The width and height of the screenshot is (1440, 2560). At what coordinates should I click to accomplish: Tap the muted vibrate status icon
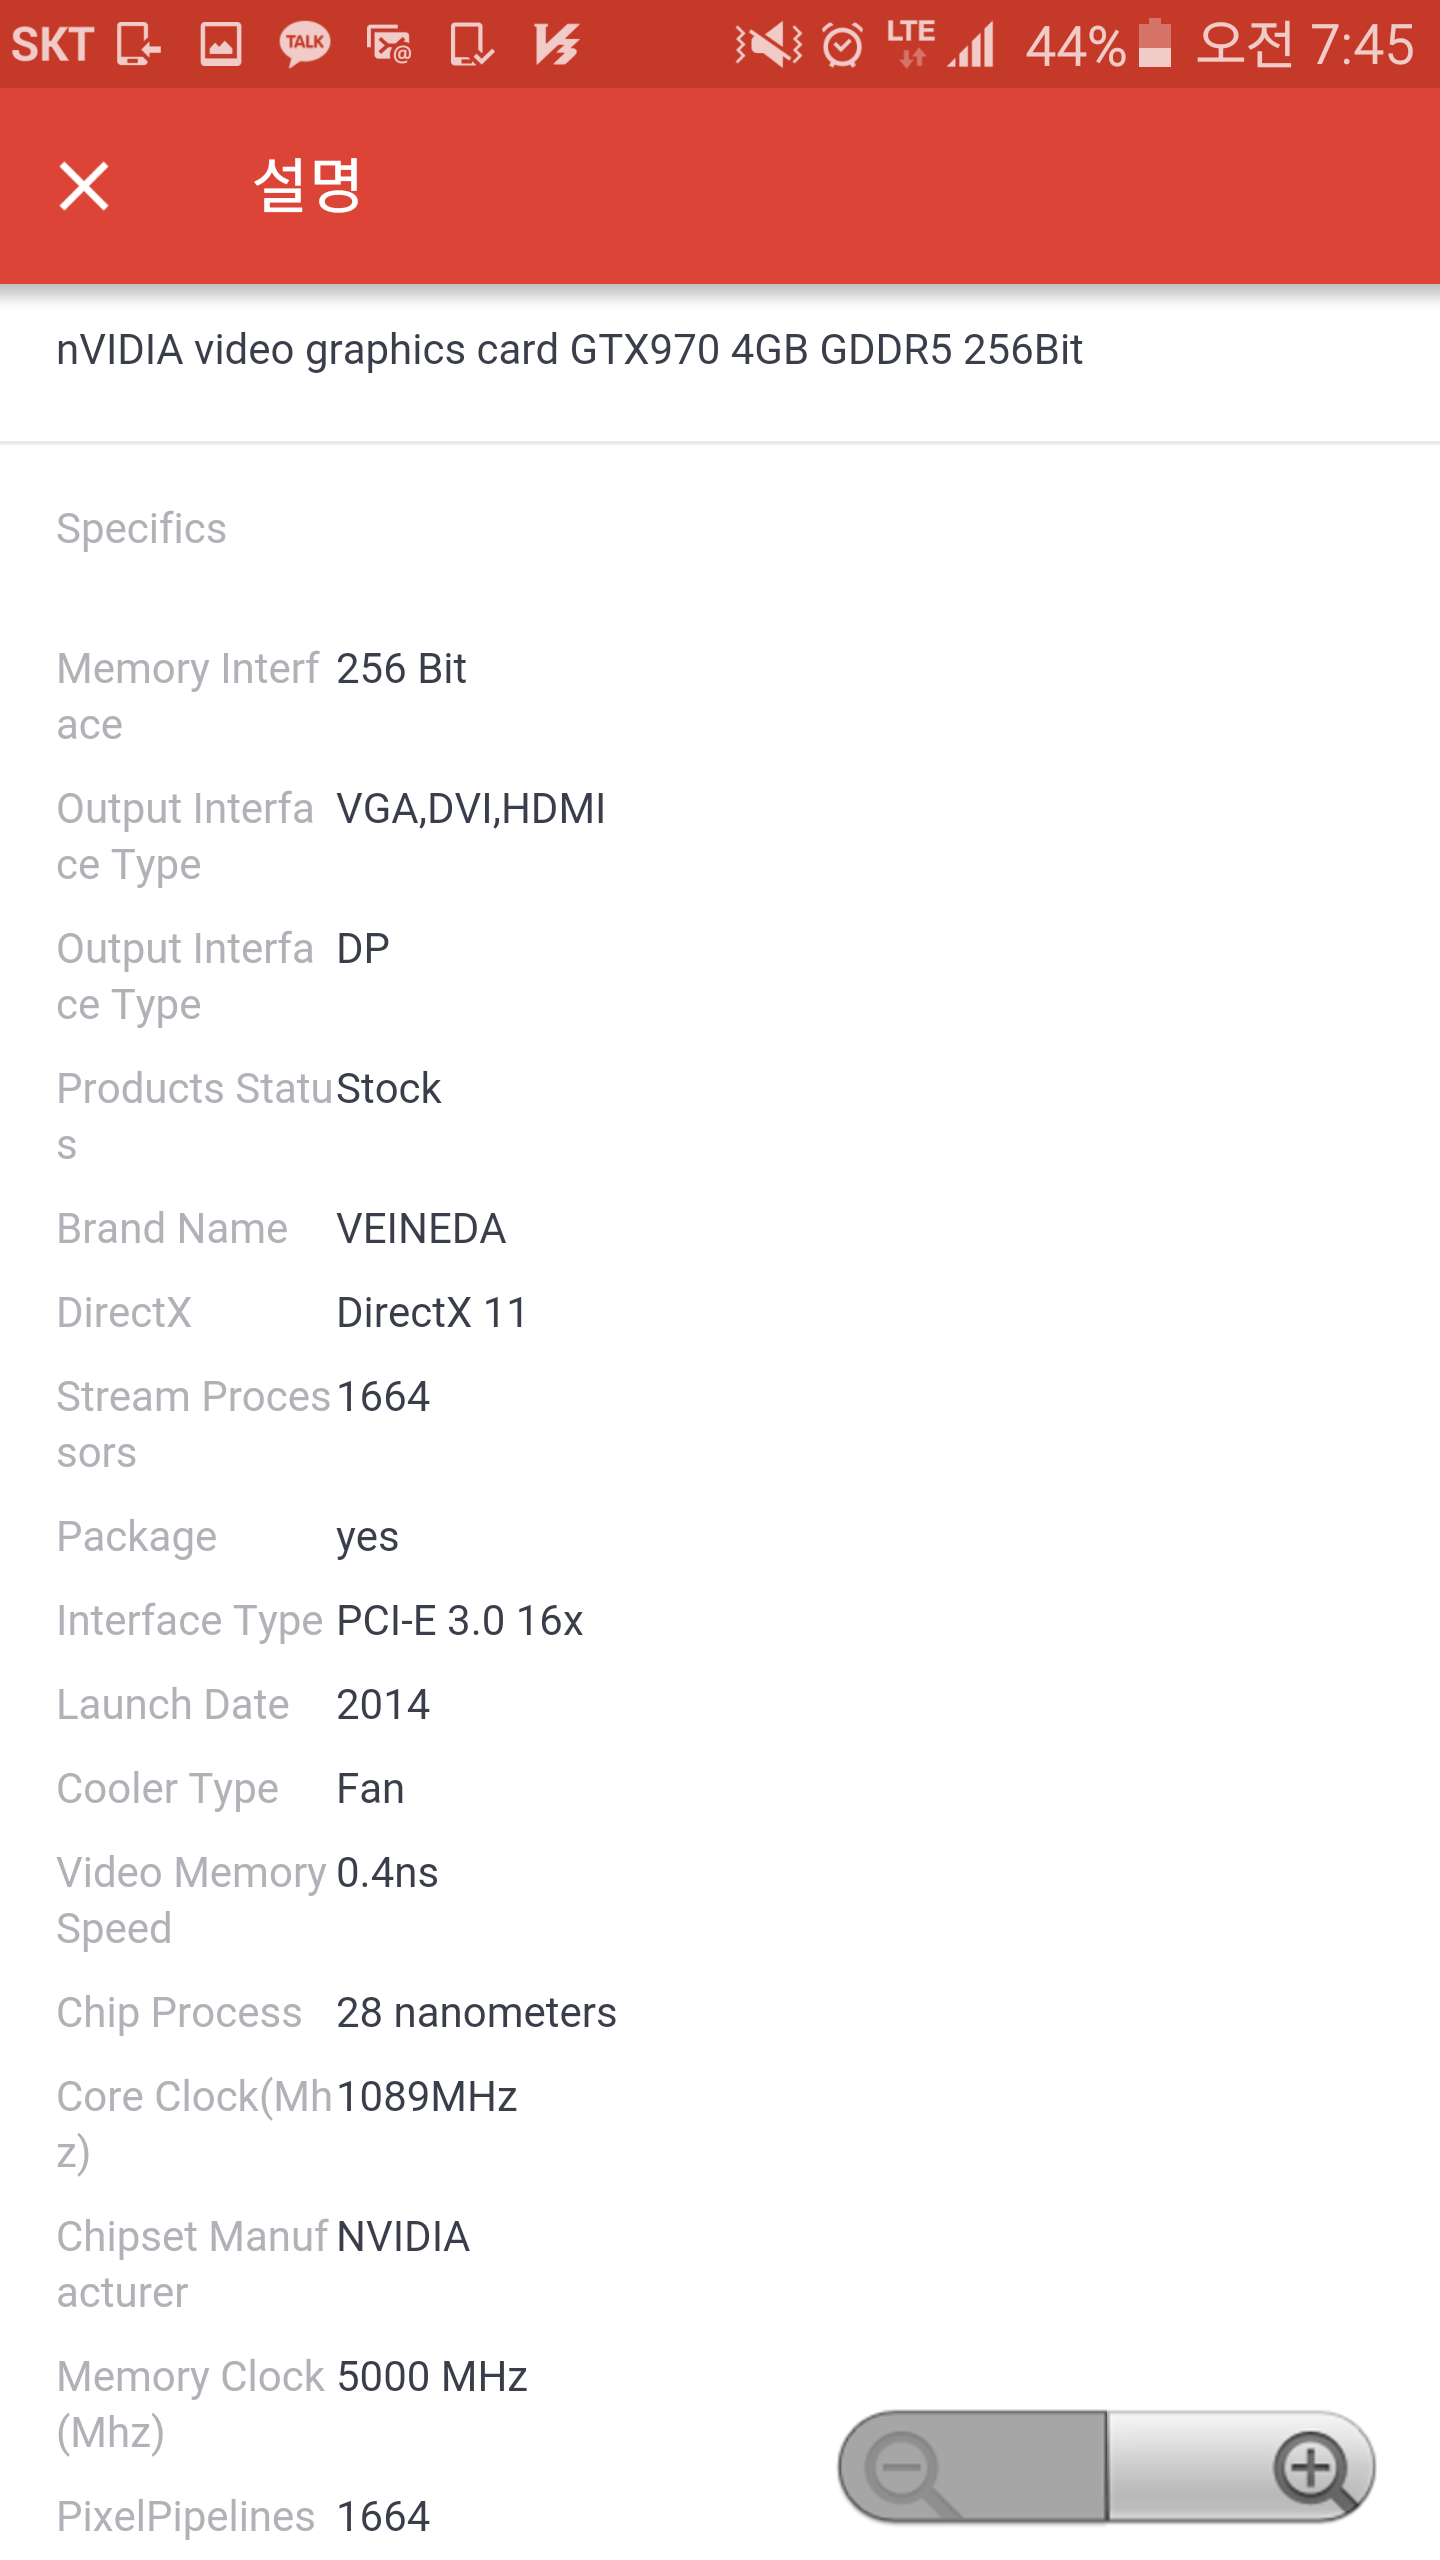tap(768, 45)
